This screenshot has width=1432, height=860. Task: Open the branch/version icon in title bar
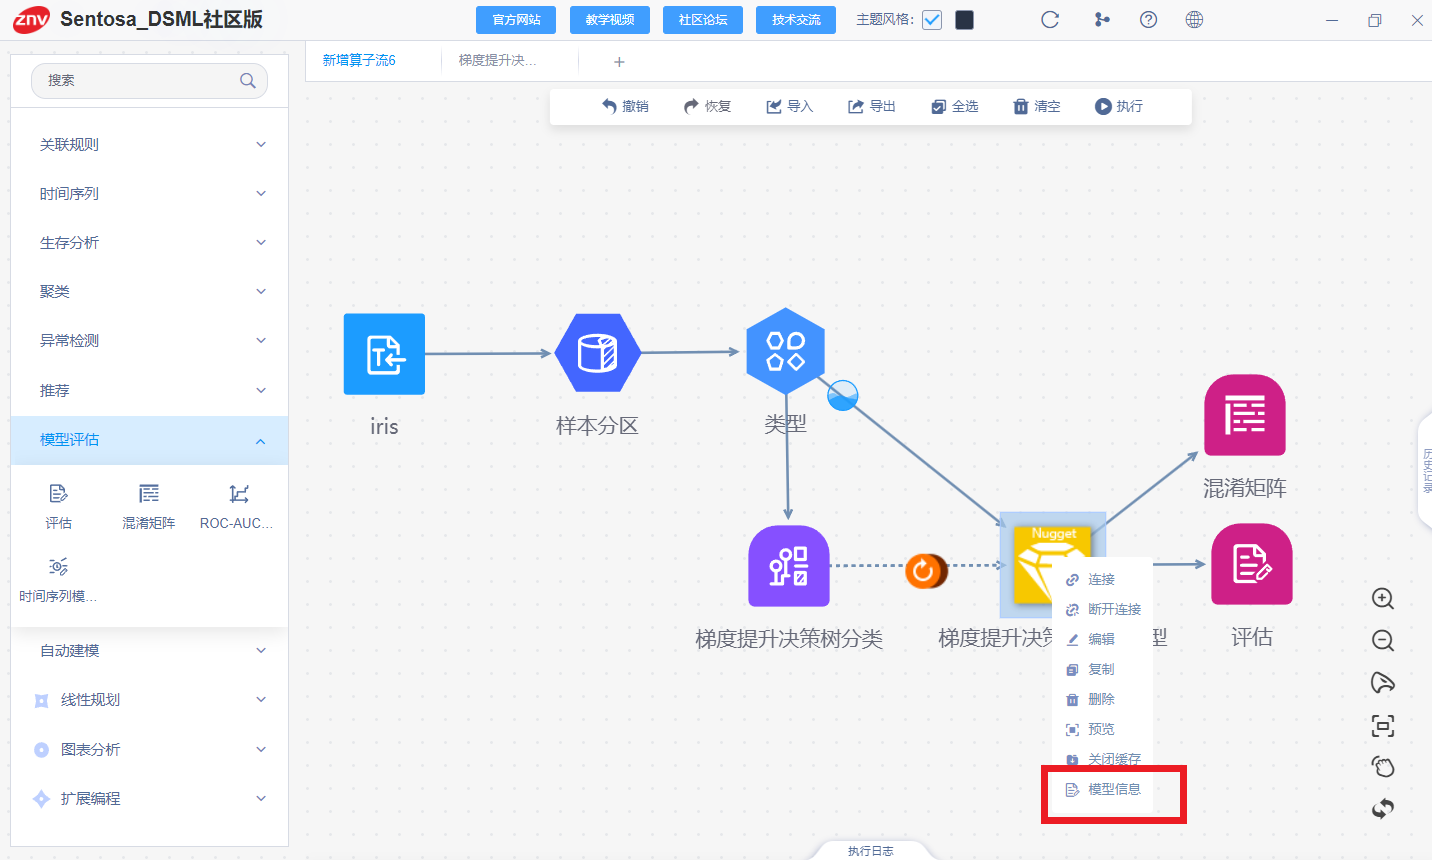click(1102, 20)
